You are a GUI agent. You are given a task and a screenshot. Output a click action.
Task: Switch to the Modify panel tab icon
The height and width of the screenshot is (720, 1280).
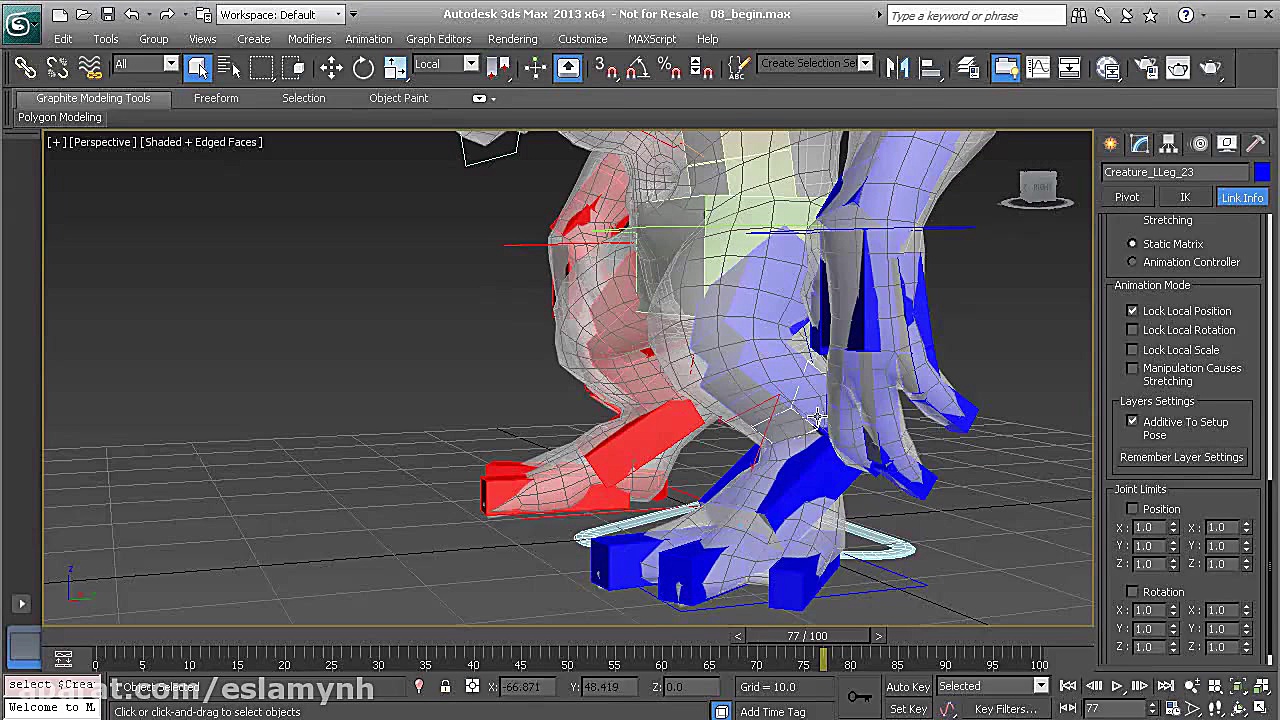(1139, 144)
